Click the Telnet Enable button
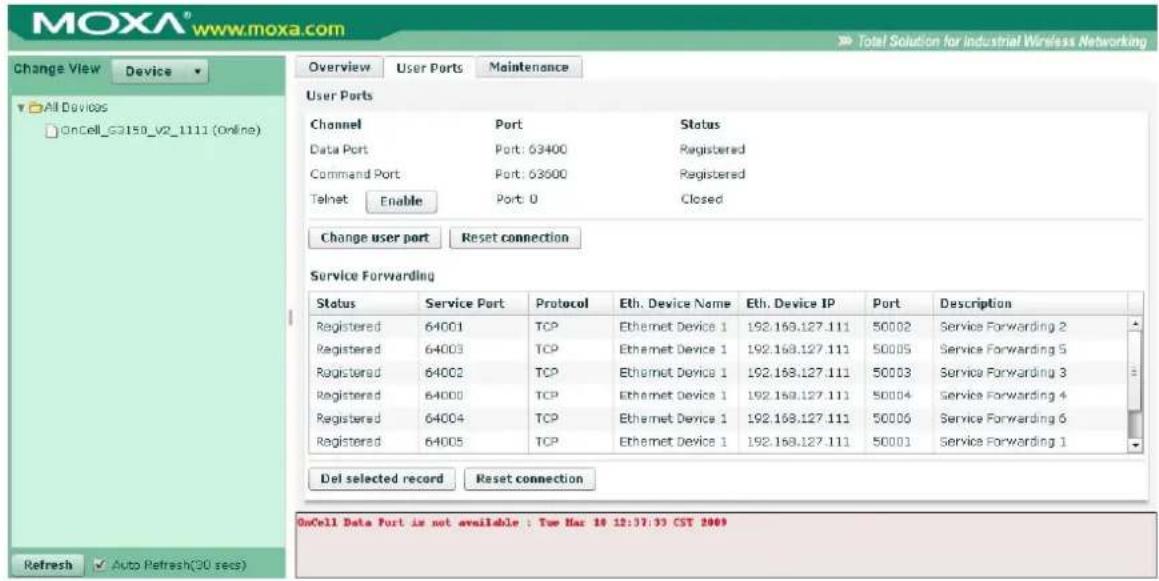This screenshot has height=581, width=1159. pos(401,201)
